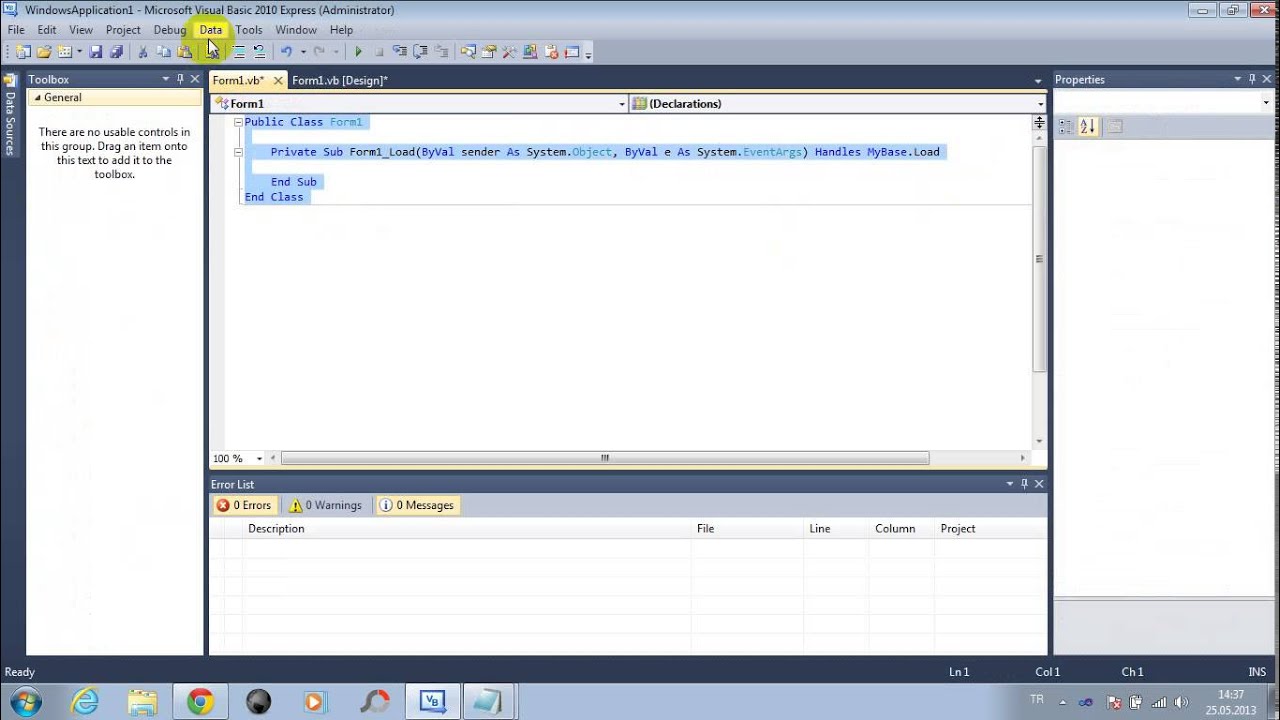Collapse the Public Class Form1 outline node

pos(238,122)
